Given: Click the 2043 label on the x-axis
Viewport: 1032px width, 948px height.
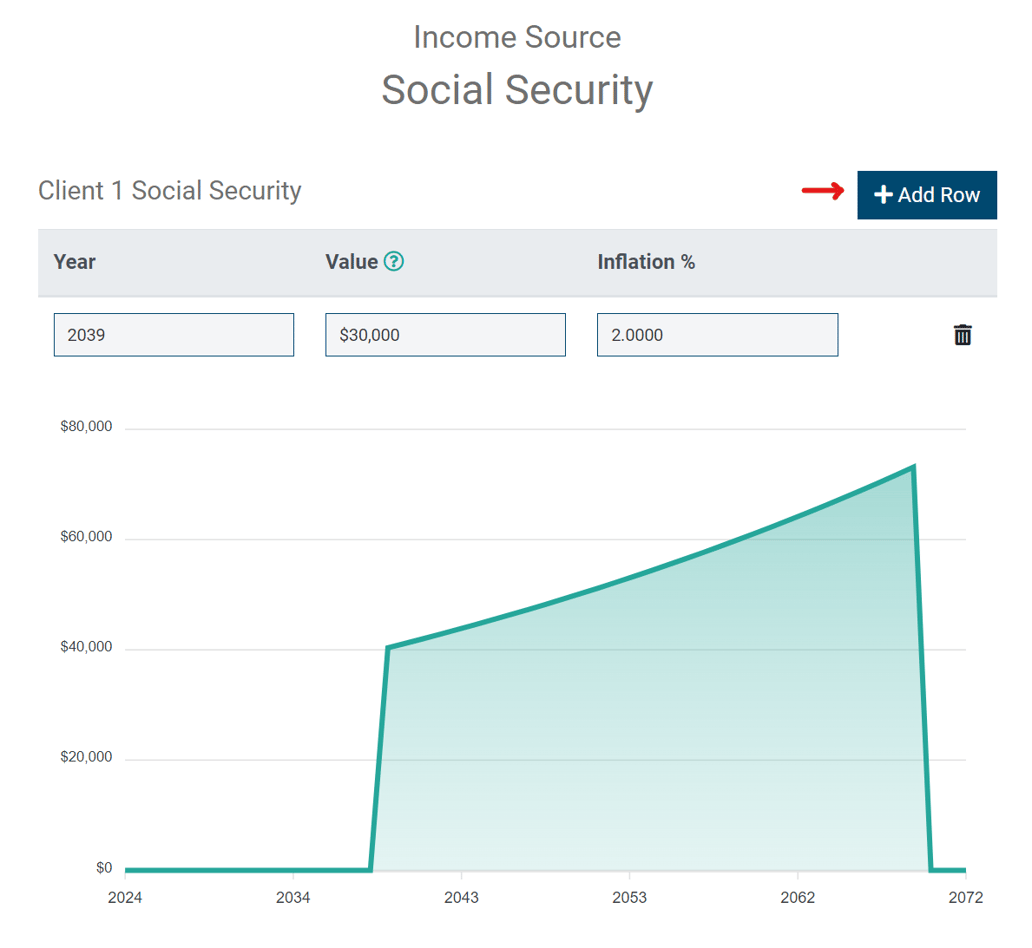Looking at the screenshot, I should [461, 898].
